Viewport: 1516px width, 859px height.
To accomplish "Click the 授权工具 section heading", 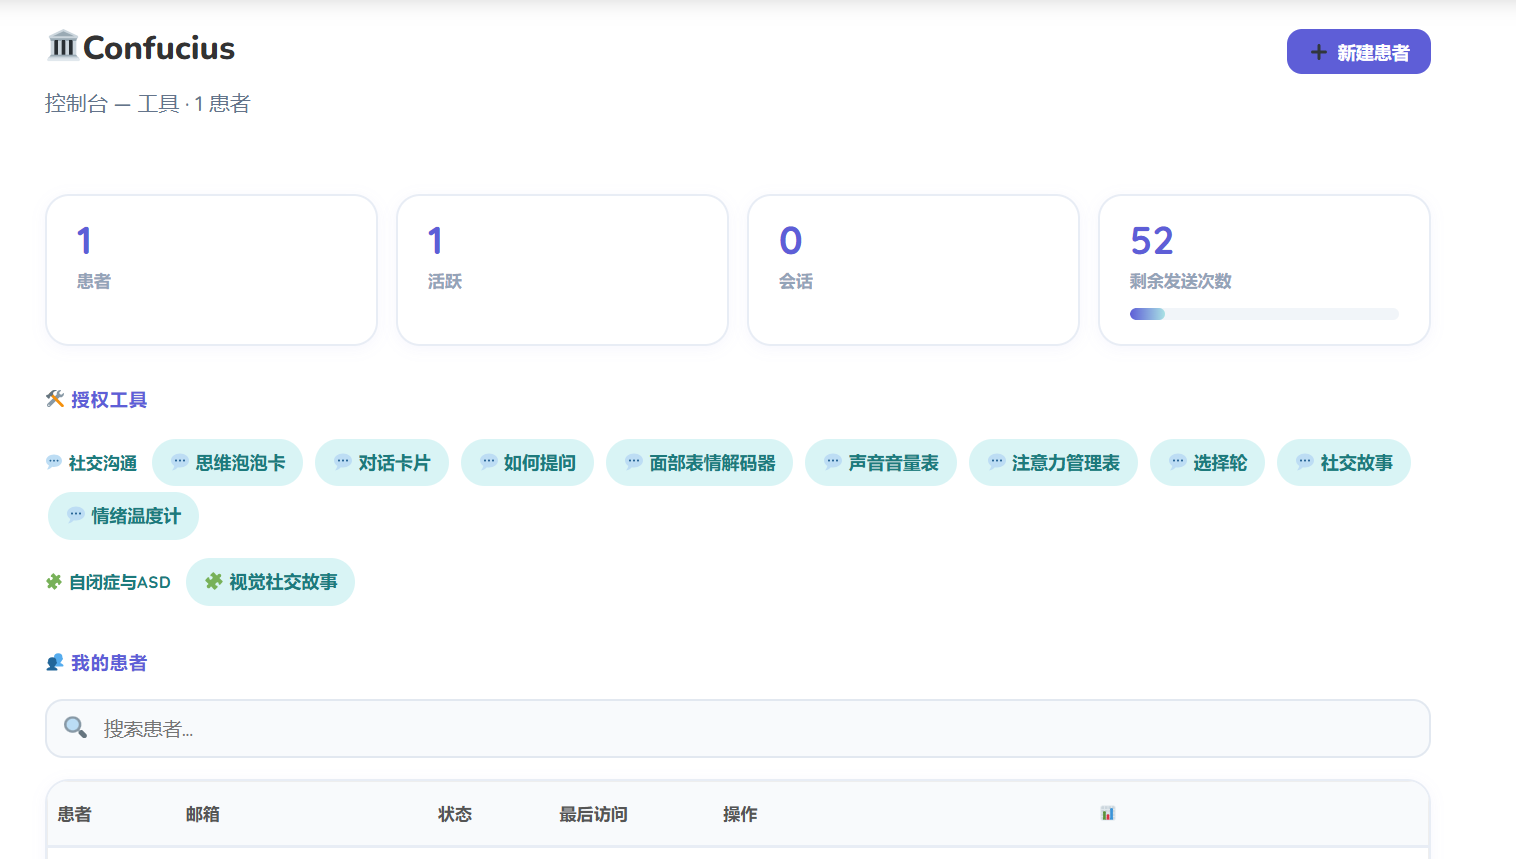I will point(109,400).
